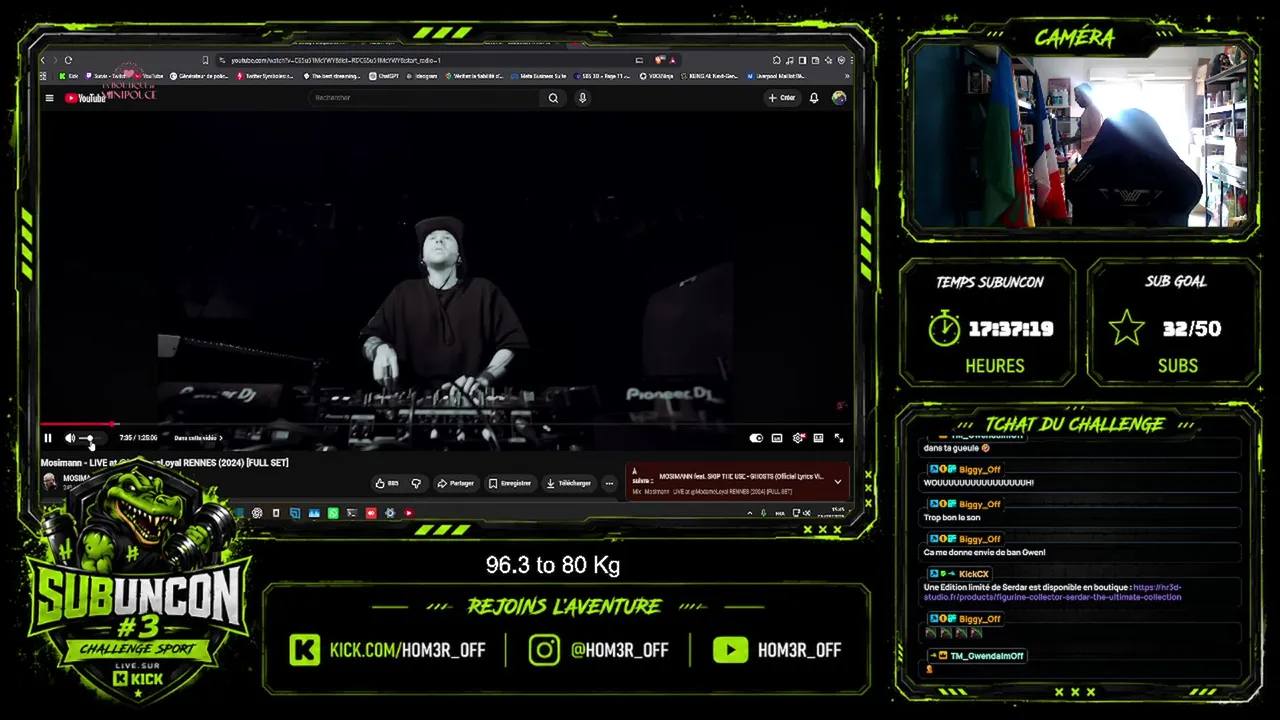Click the Télécharger download button
Viewport: 1280px width, 720px height.
569,483
